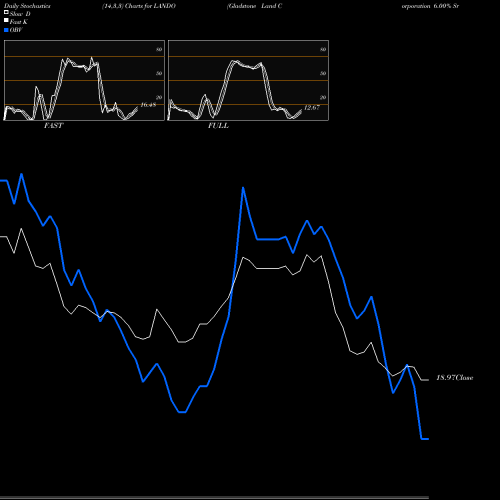This screenshot has width=500, height=500.
Task: Click the 'Slow D' legend label
Action: coord(20,14)
